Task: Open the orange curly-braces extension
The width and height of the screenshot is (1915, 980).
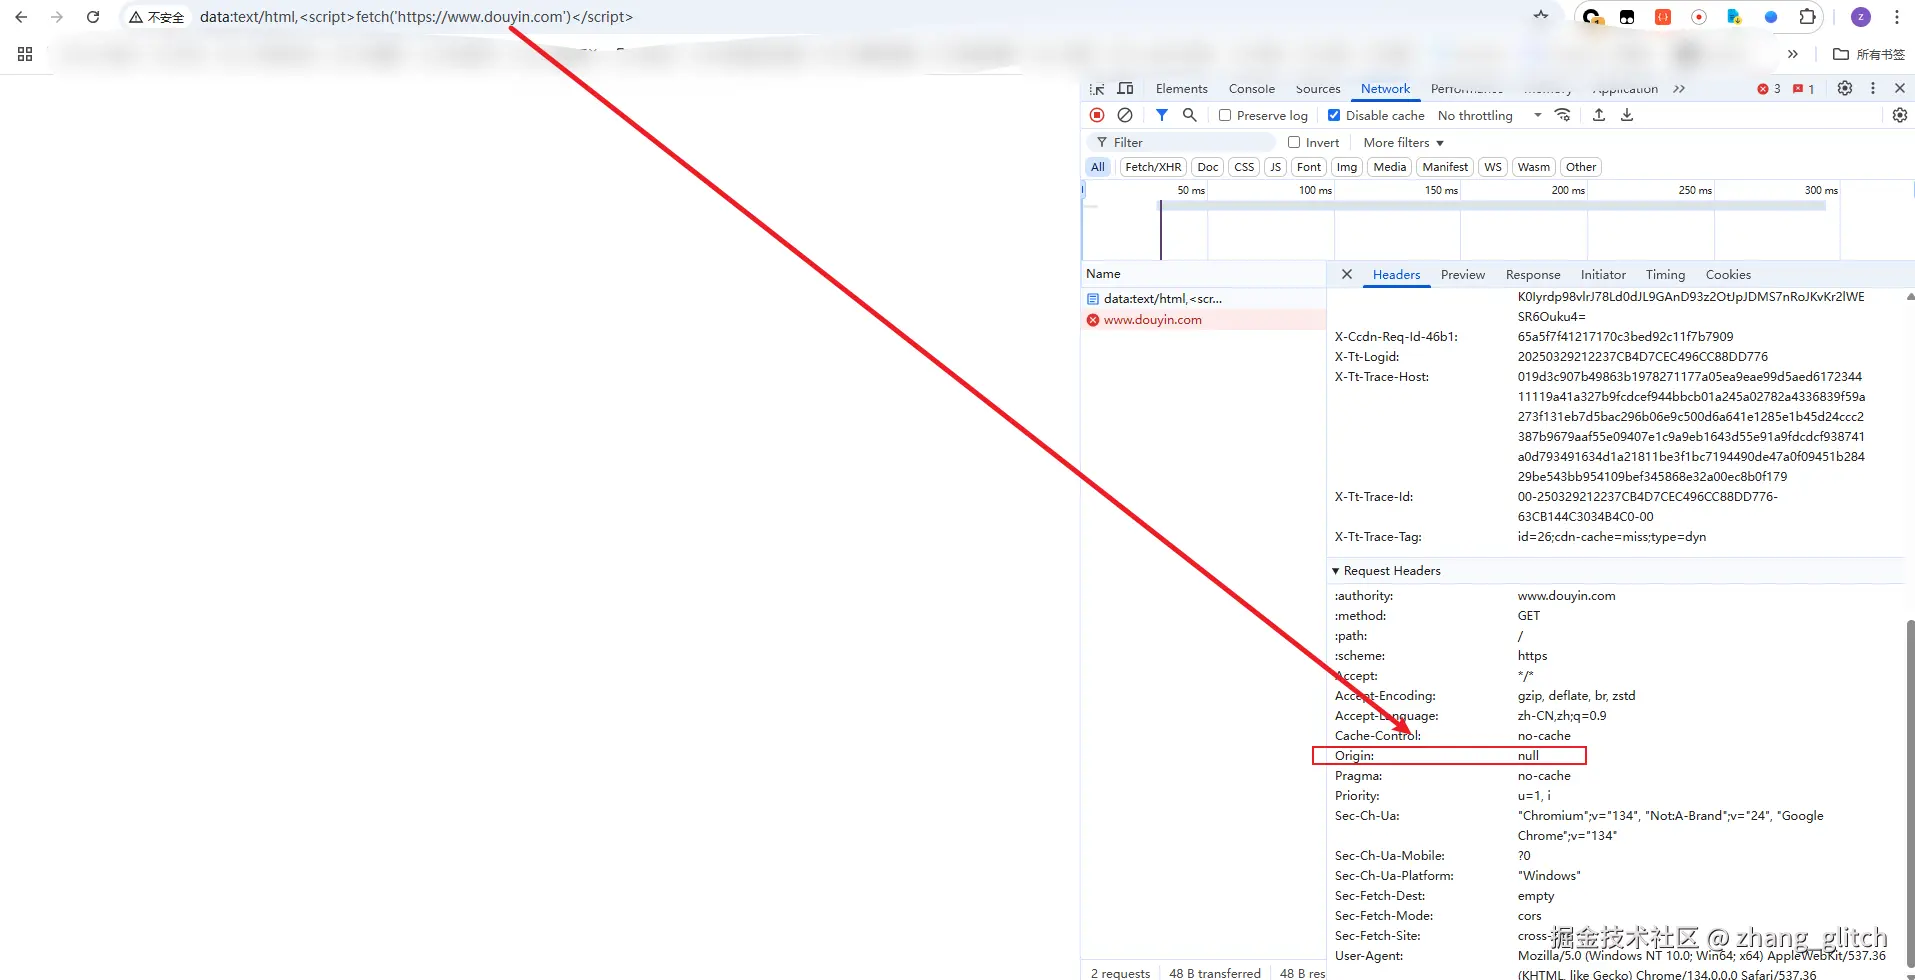Action: (x=1663, y=17)
